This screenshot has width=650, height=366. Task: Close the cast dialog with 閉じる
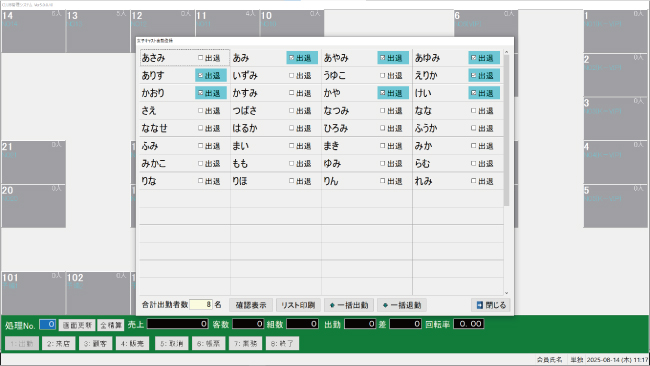491,305
